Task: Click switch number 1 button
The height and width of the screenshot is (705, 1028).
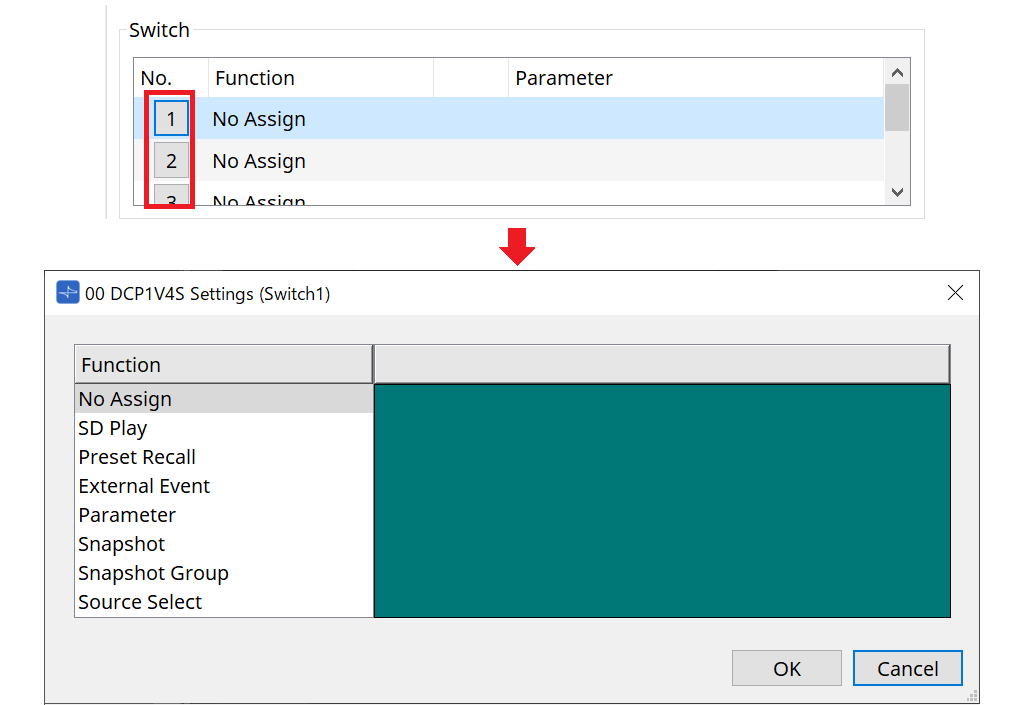Action: (x=171, y=119)
